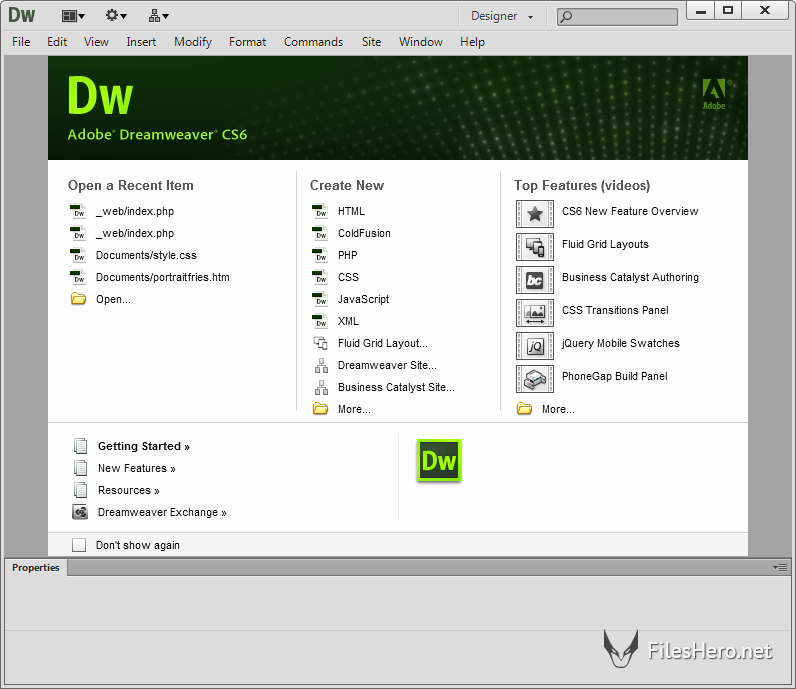Viewport: 796px width, 689px height.
Task: Click the CS6 New Feature Overview star icon
Action: click(535, 214)
